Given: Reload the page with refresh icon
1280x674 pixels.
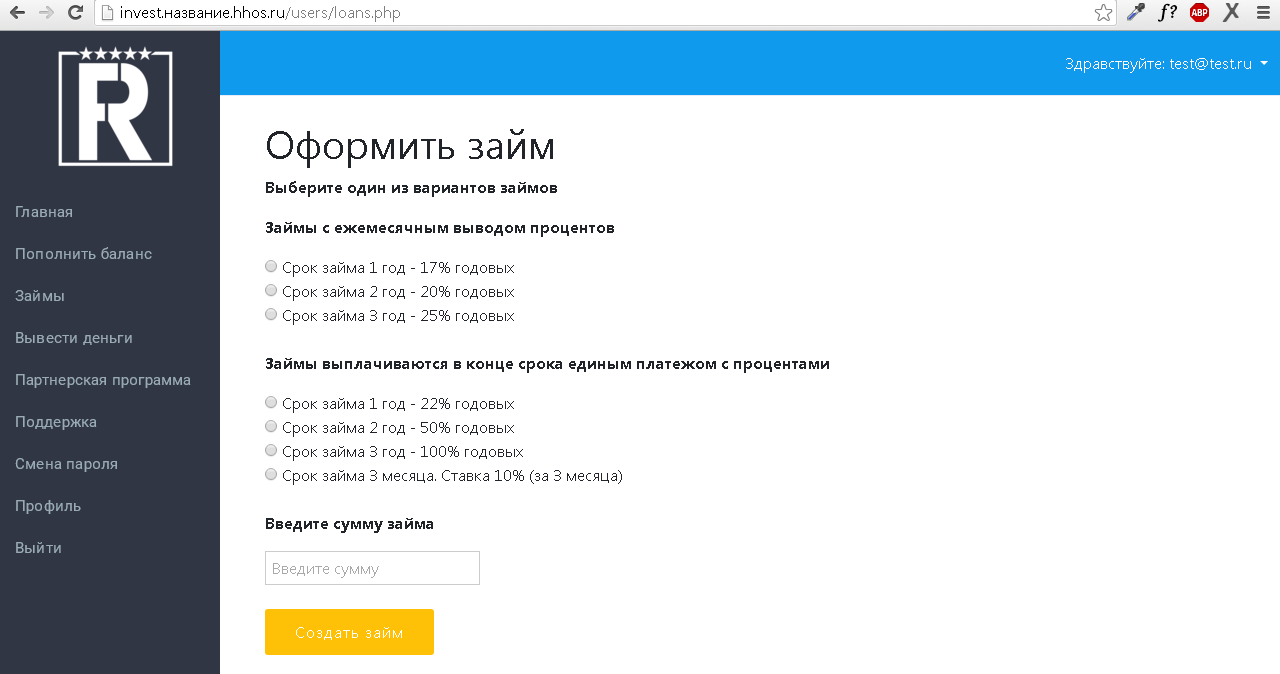Looking at the screenshot, I should pos(75,13).
